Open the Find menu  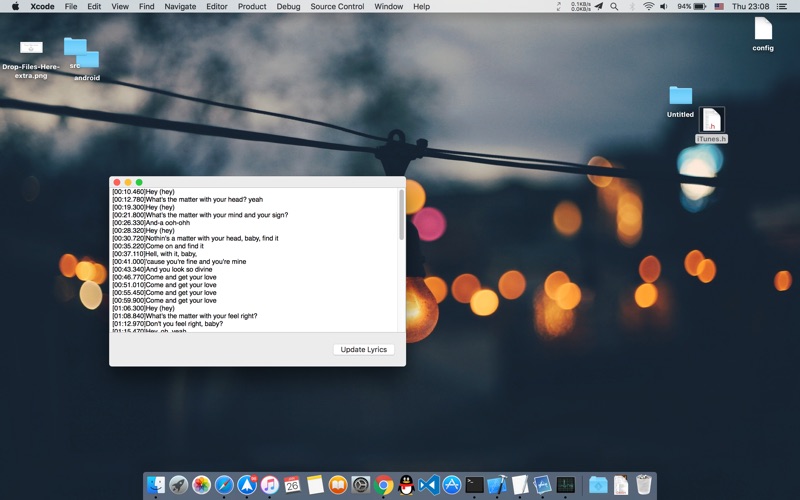tap(146, 7)
